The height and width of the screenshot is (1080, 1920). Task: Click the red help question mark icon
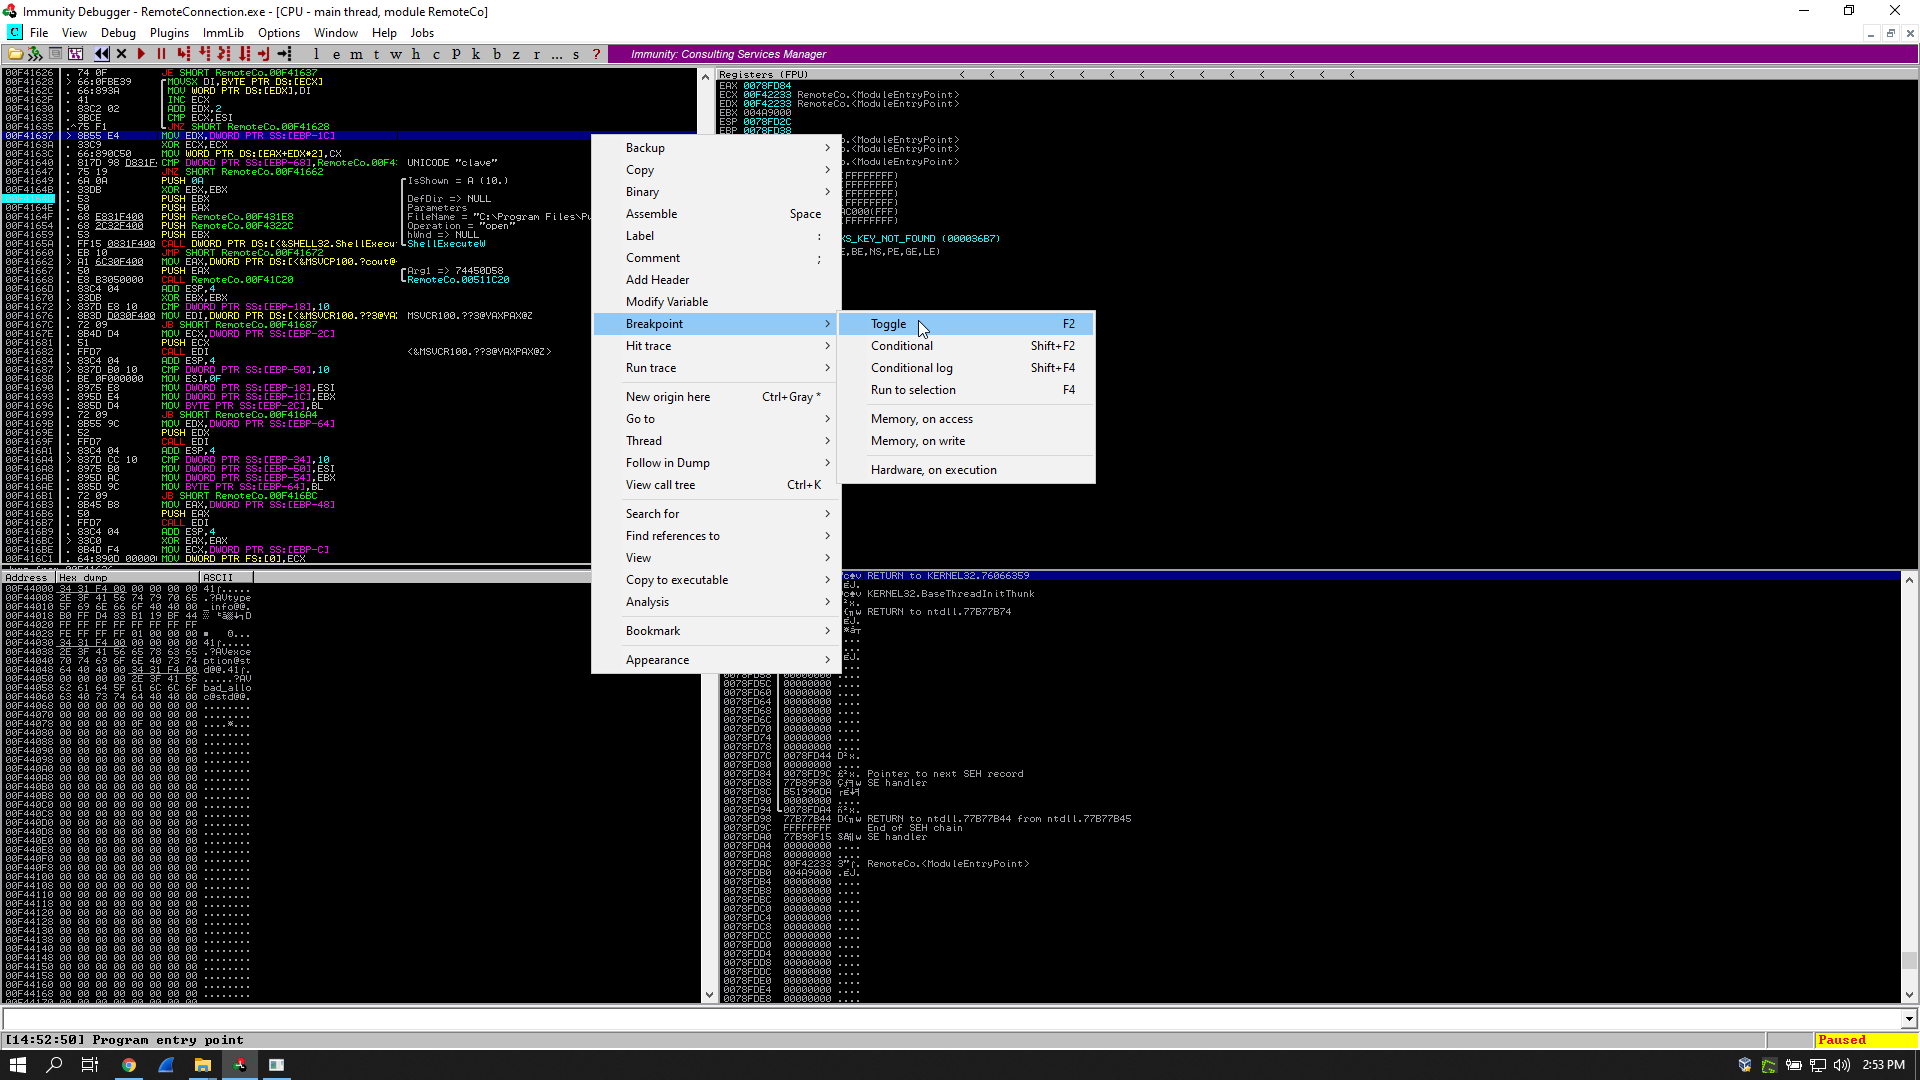[597, 54]
